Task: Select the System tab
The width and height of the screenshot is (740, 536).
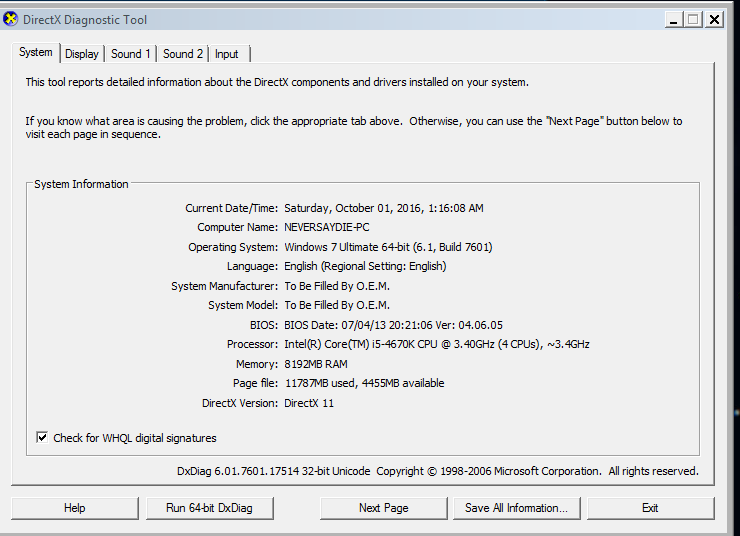Action: click(x=36, y=52)
